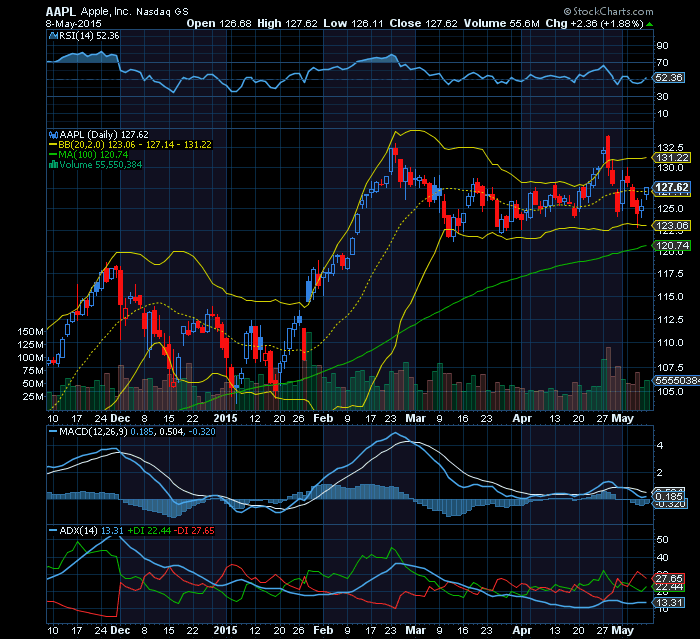Click the green up-triangle beside the Chg value
This screenshot has width=700, height=639.
(x=649, y=24)
